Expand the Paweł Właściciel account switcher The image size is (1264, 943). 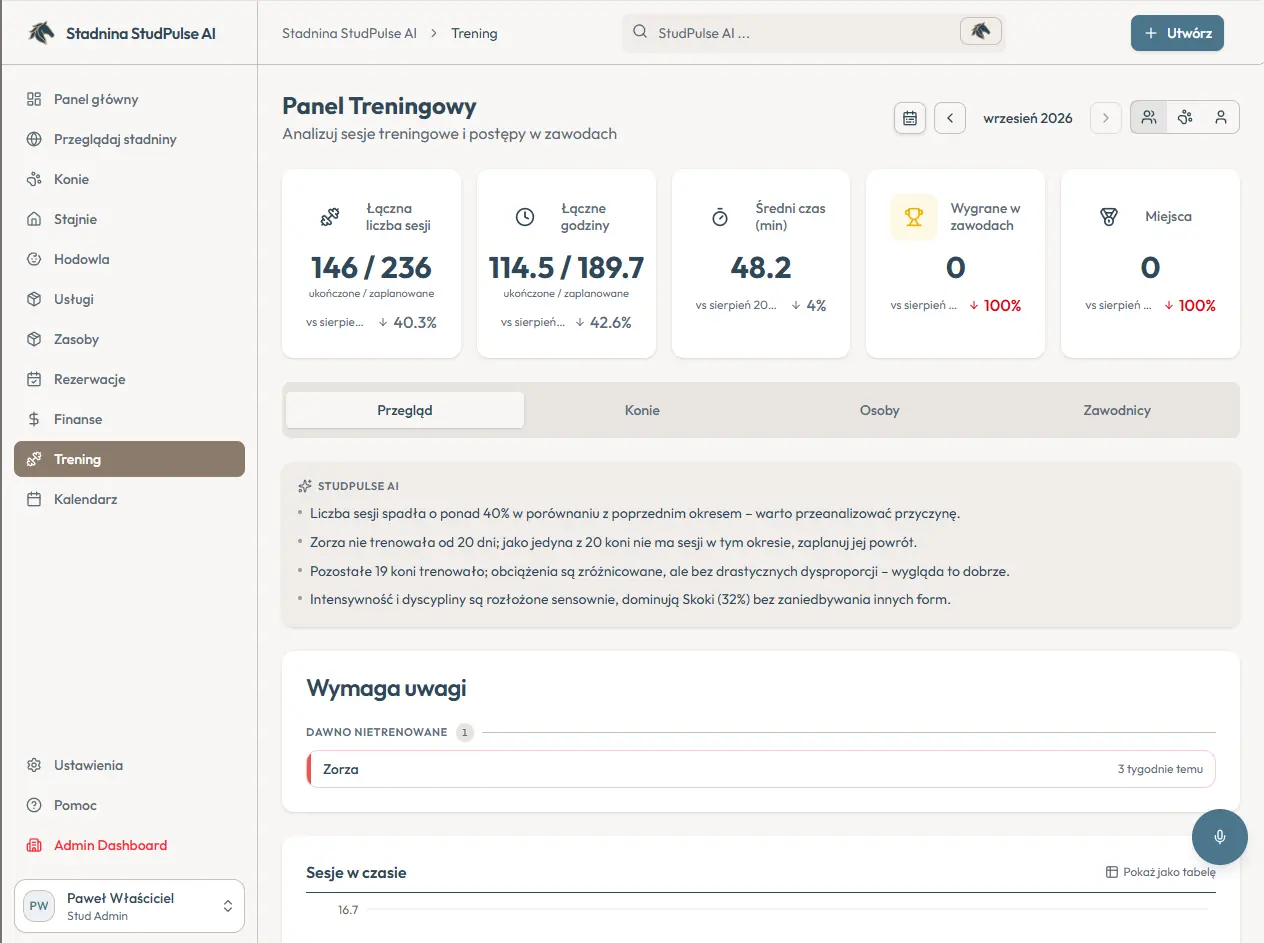tap(129, 906)
